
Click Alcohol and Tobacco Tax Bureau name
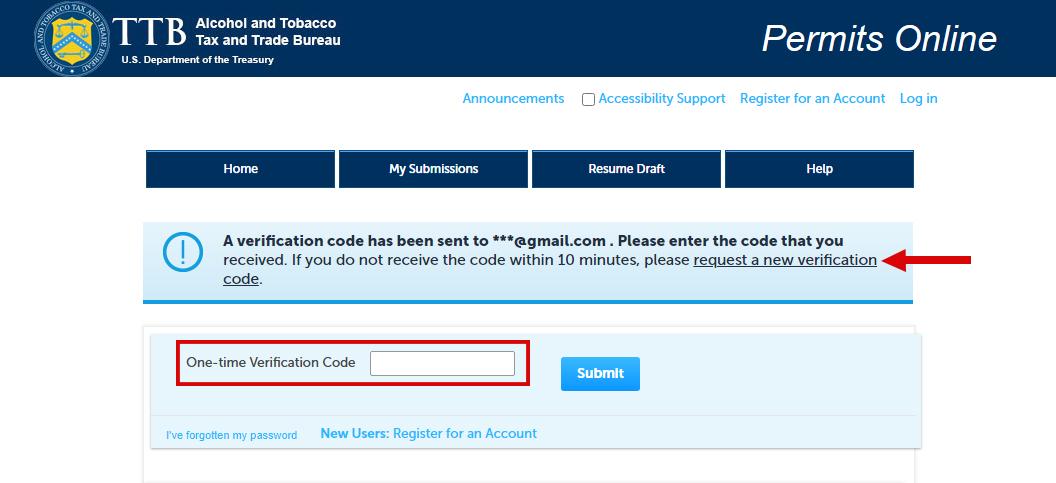click(x=267, y=32)
